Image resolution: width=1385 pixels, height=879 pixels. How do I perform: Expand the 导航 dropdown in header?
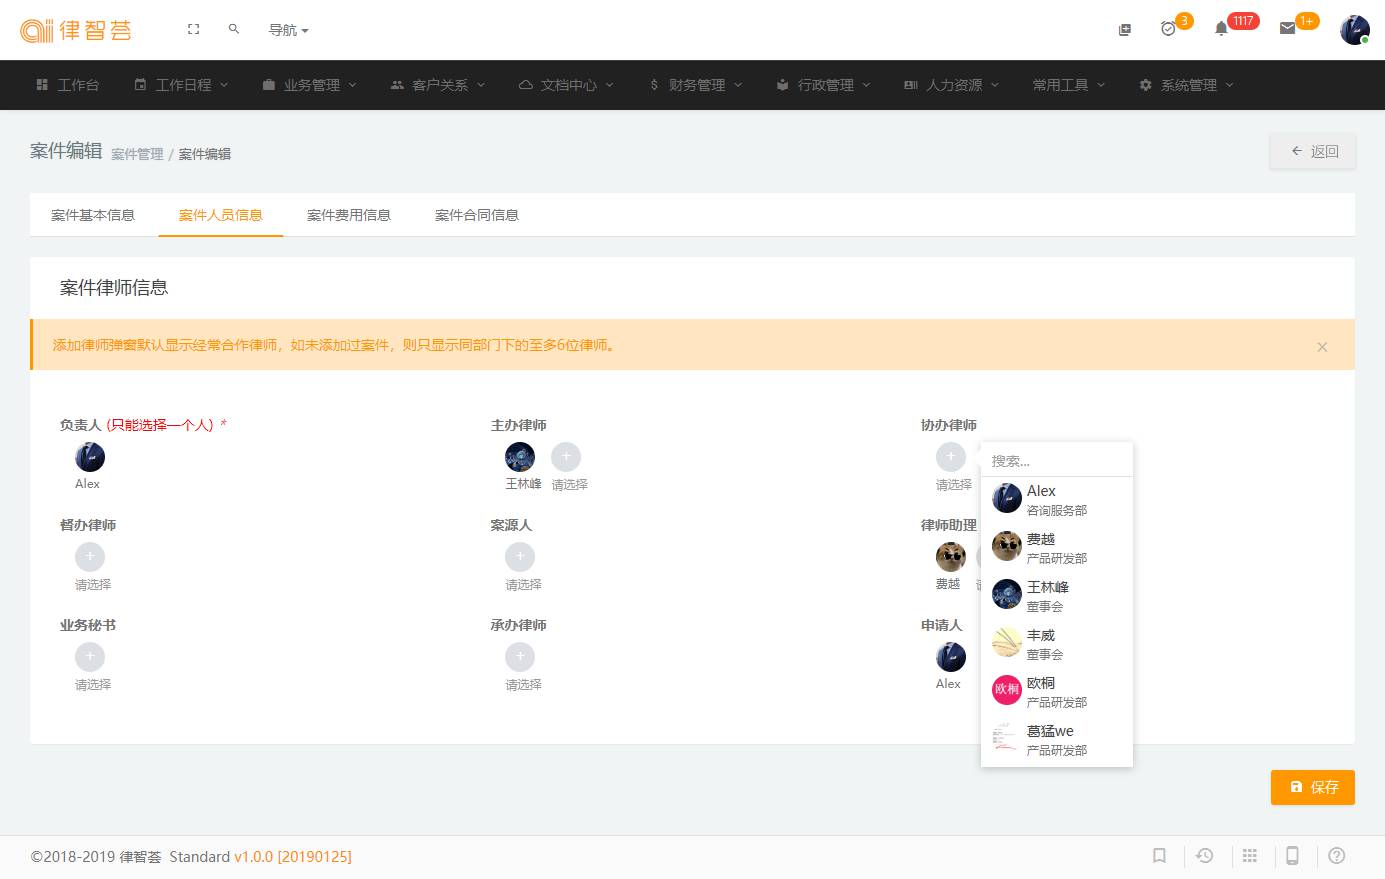click(x=288, y=30)
